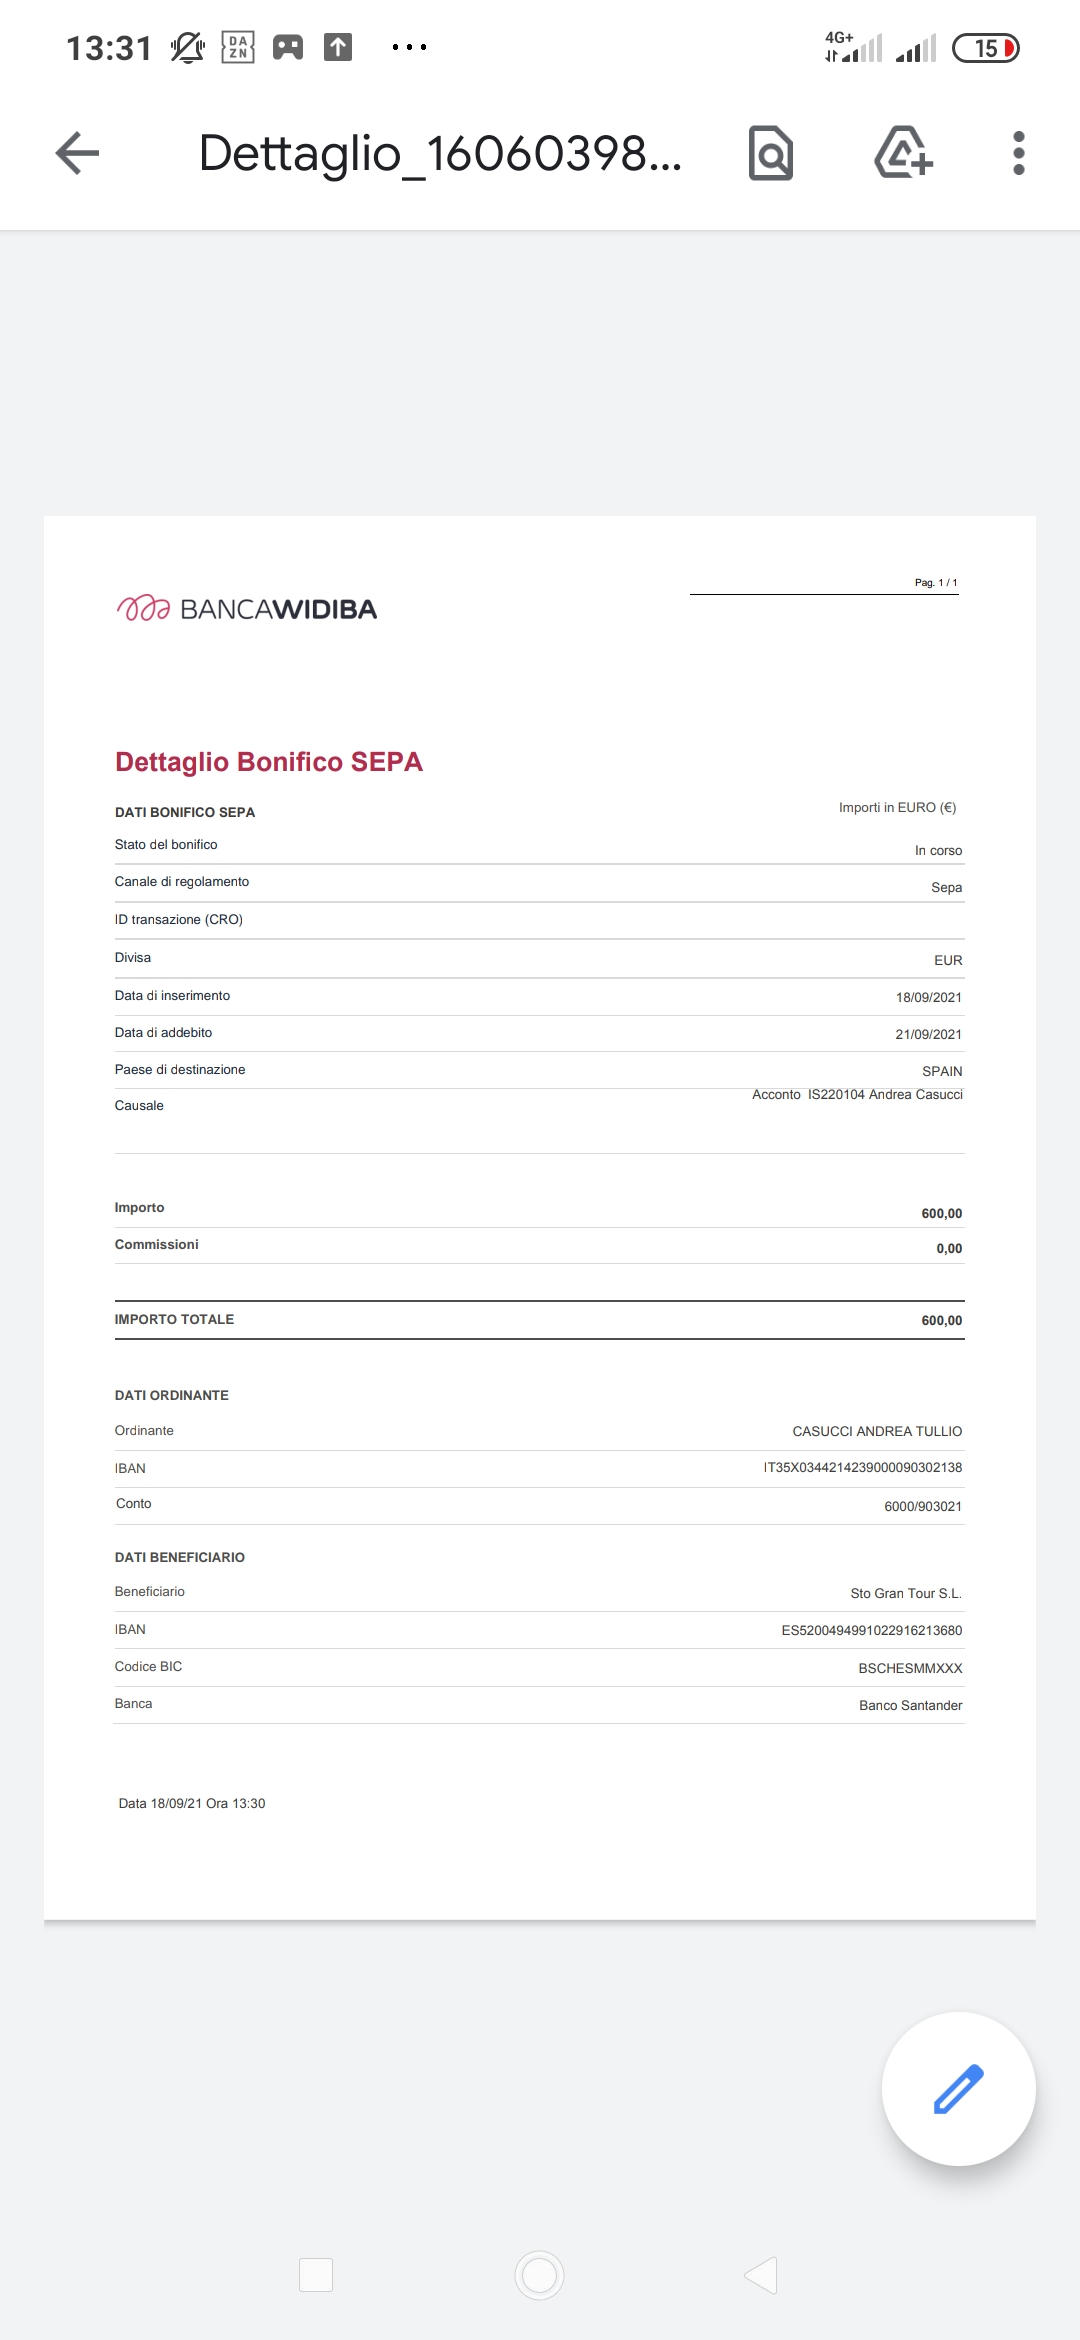Tap the Dettaglio Bonifico SEPA heading
The height and width of the screenshot is (2340, 1080).
pyautogui.click(x=269, y=762)
